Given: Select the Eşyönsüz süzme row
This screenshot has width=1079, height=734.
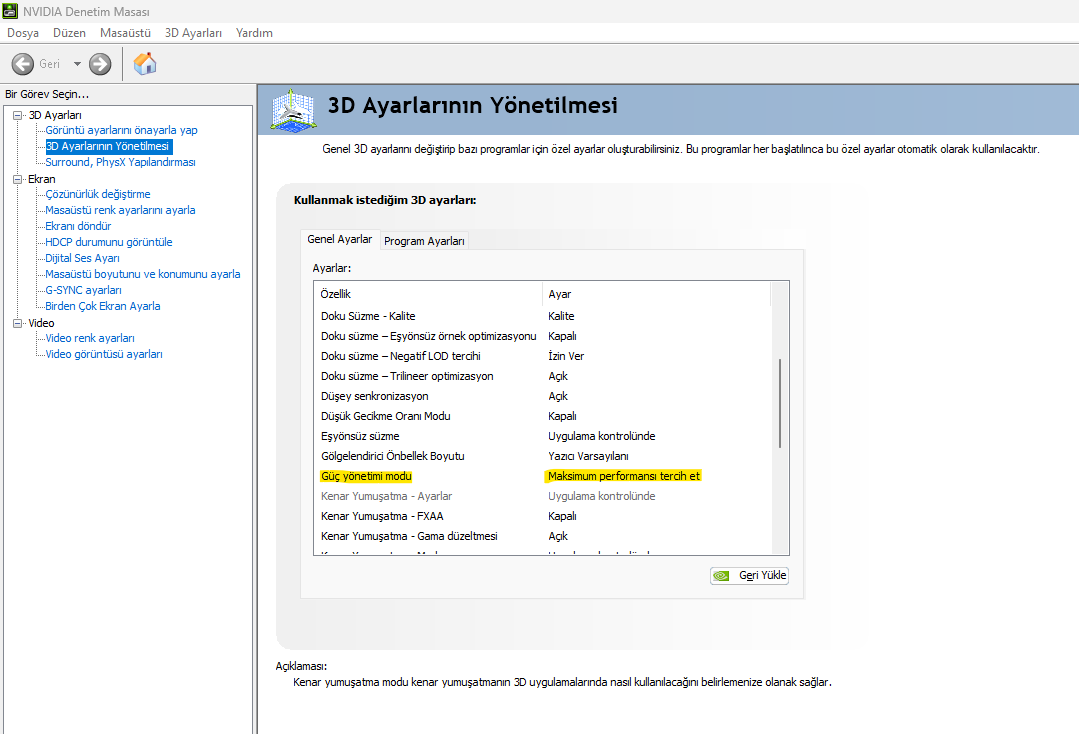Looking at the screenshot, I should [542, 436].
